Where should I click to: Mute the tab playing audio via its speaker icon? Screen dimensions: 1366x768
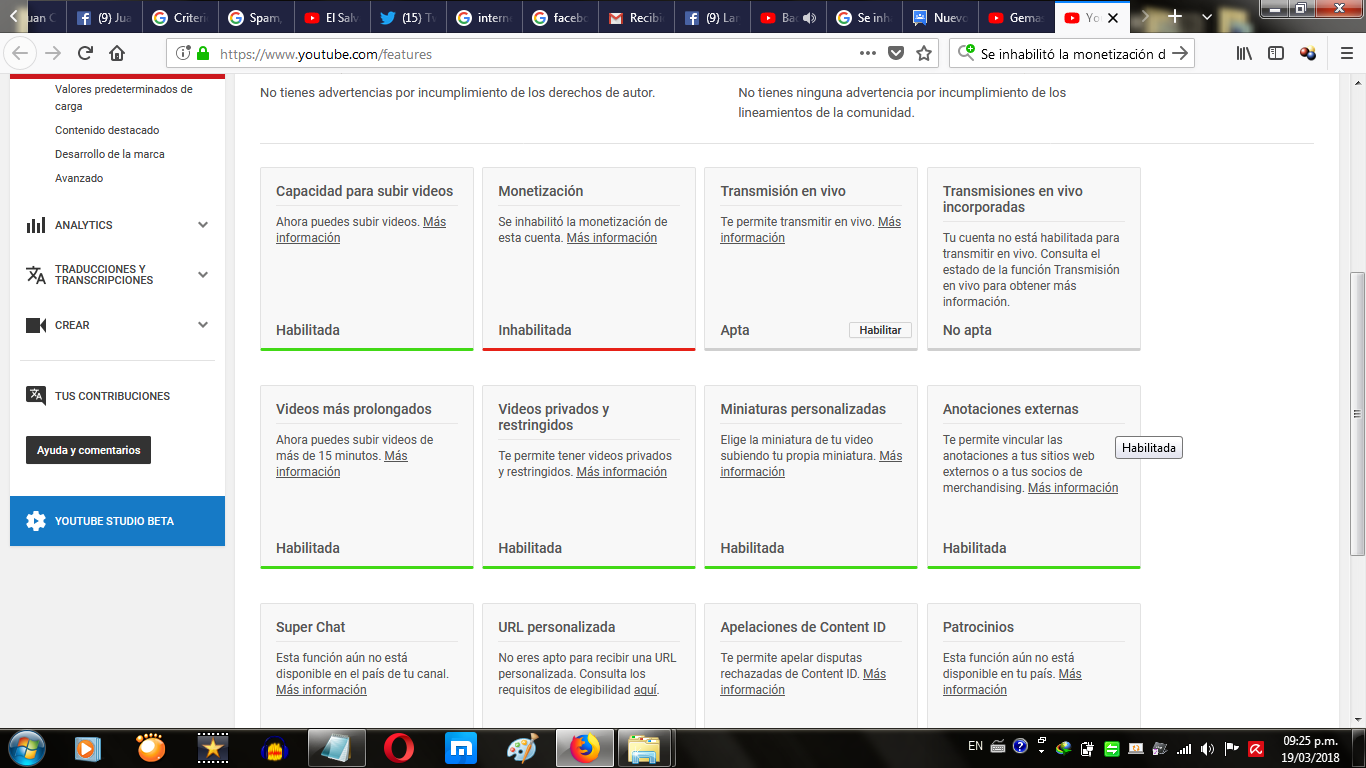[809, 18]
